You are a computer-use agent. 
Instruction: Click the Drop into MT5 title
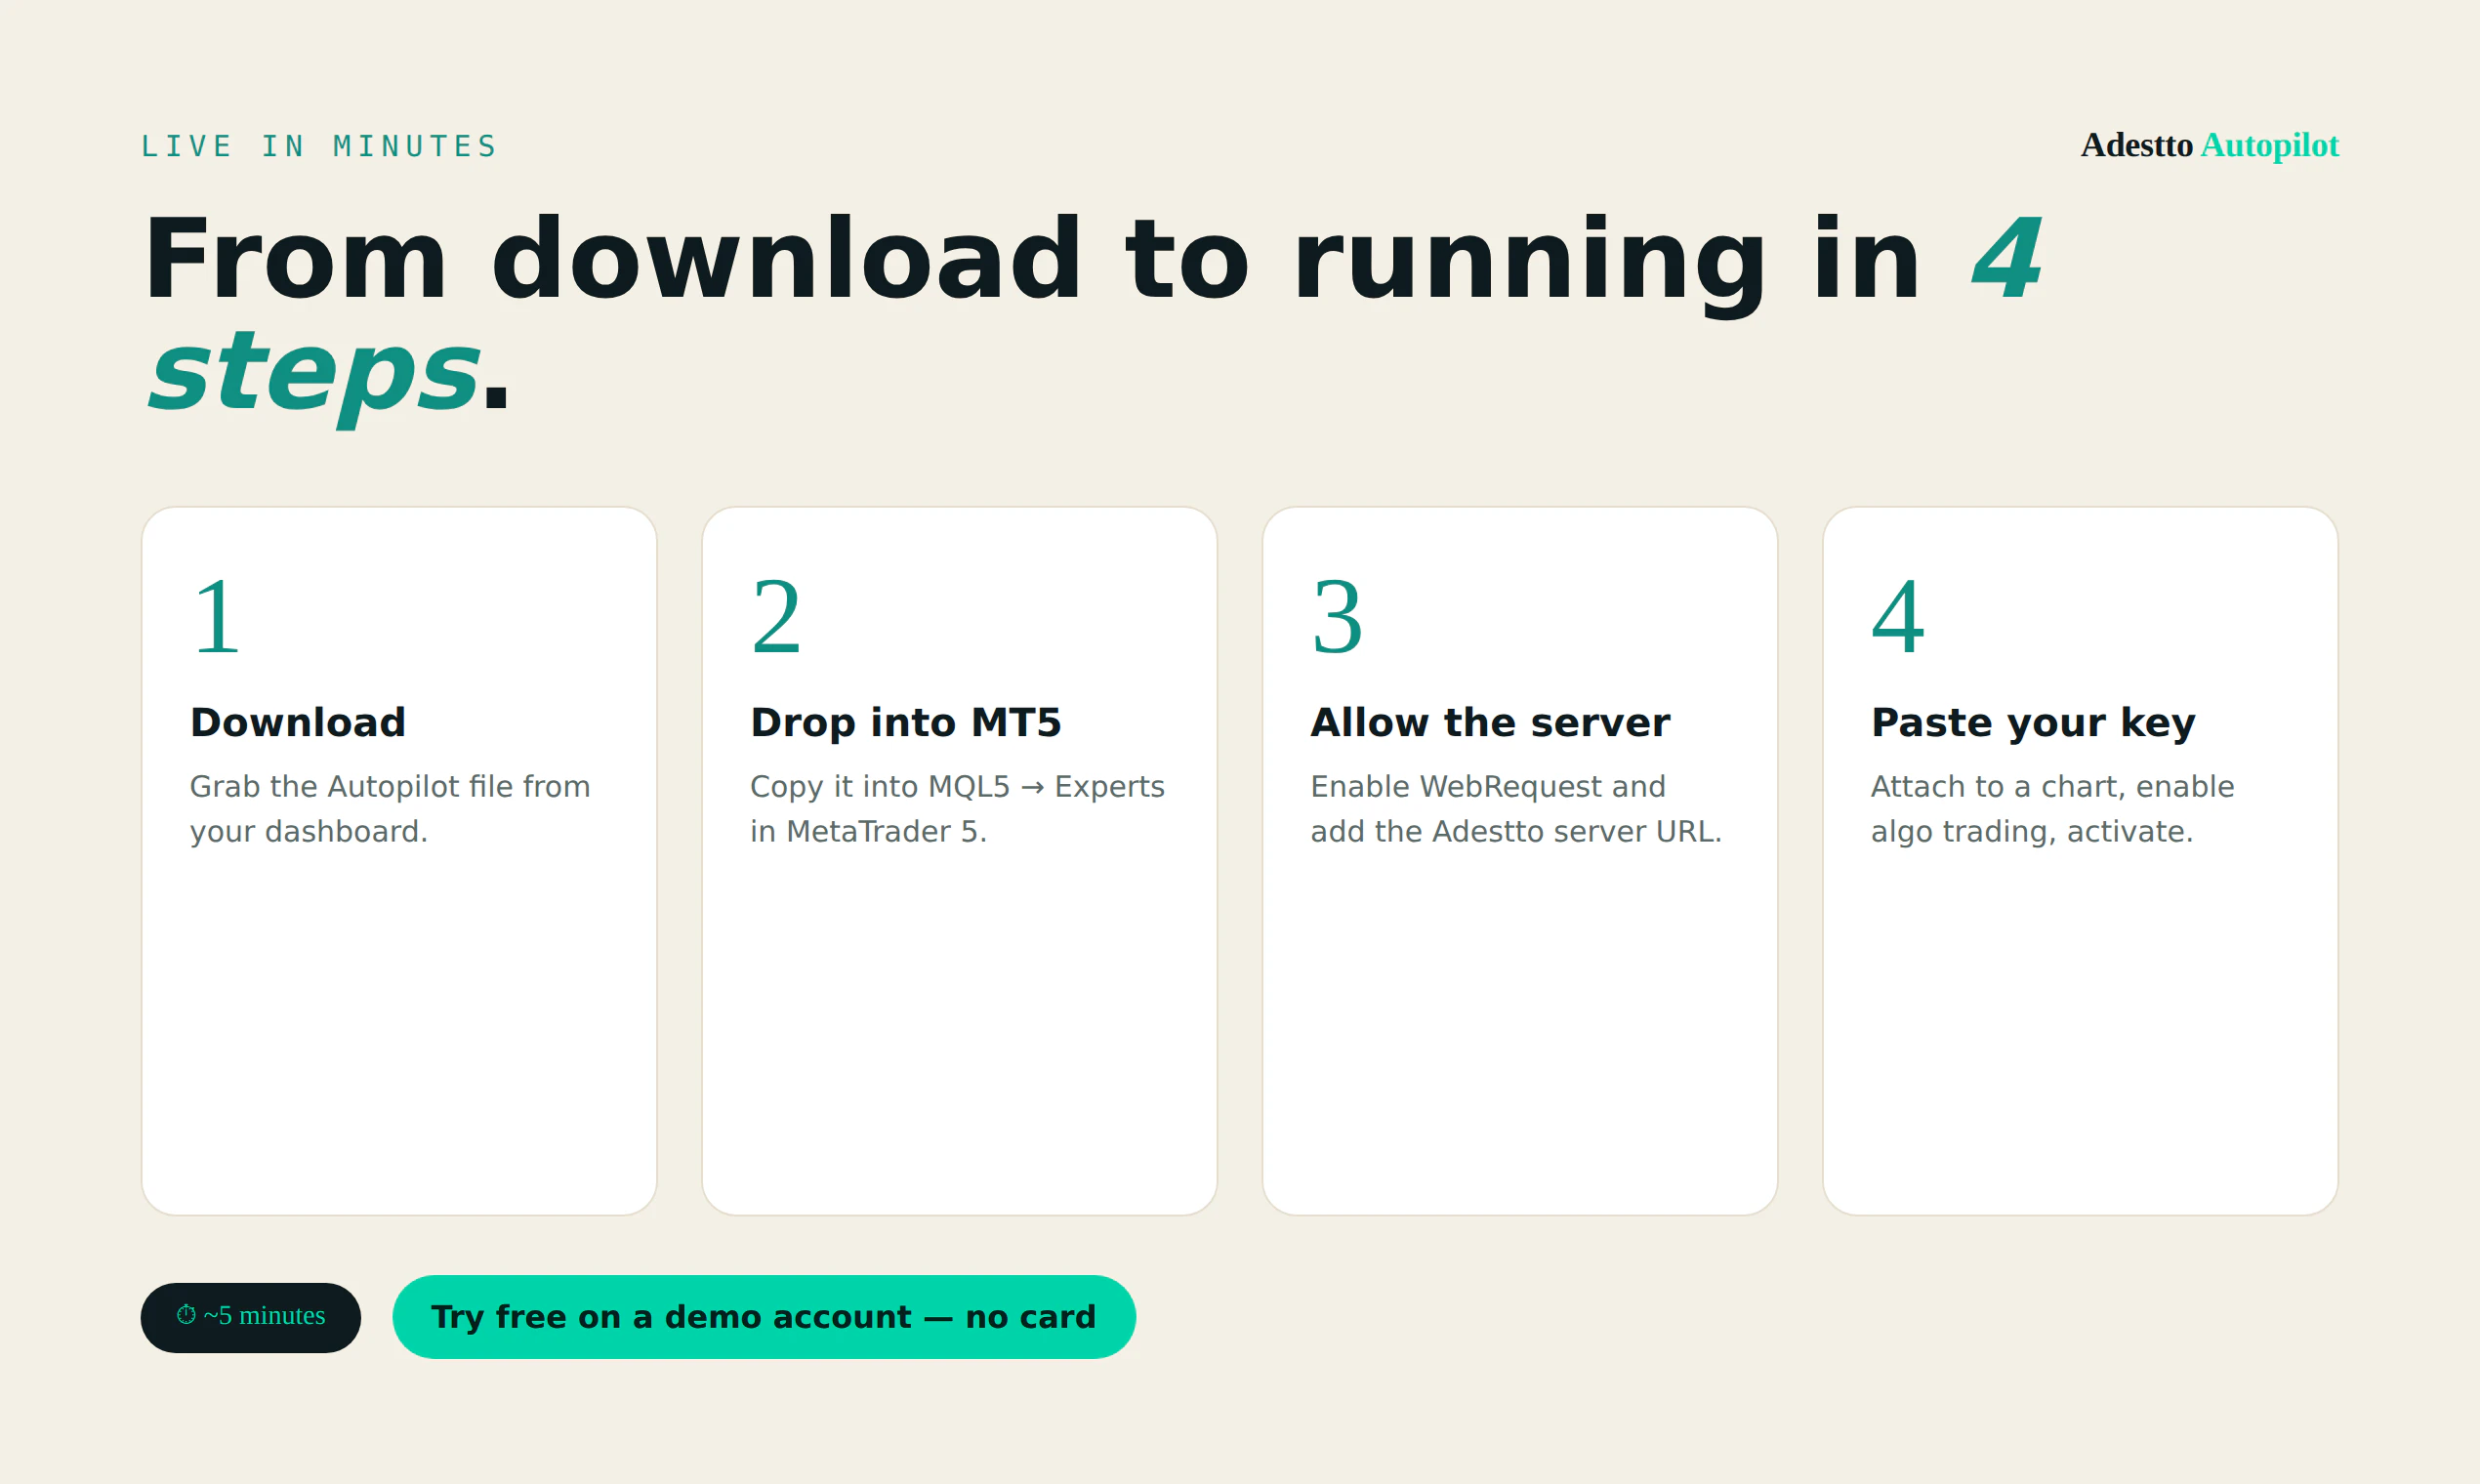click(x=906, y=723)
